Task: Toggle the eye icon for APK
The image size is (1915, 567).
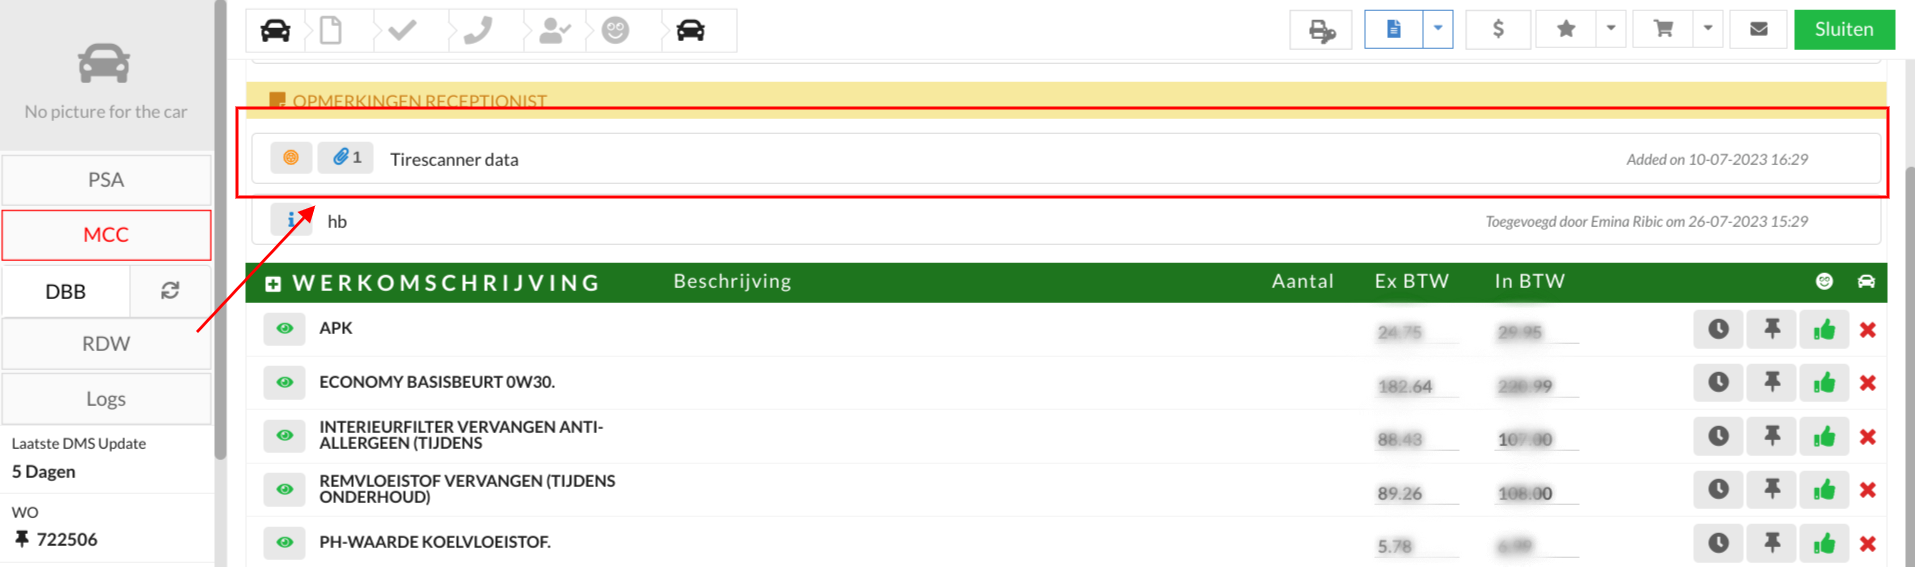Action: (x=285, y=328)
